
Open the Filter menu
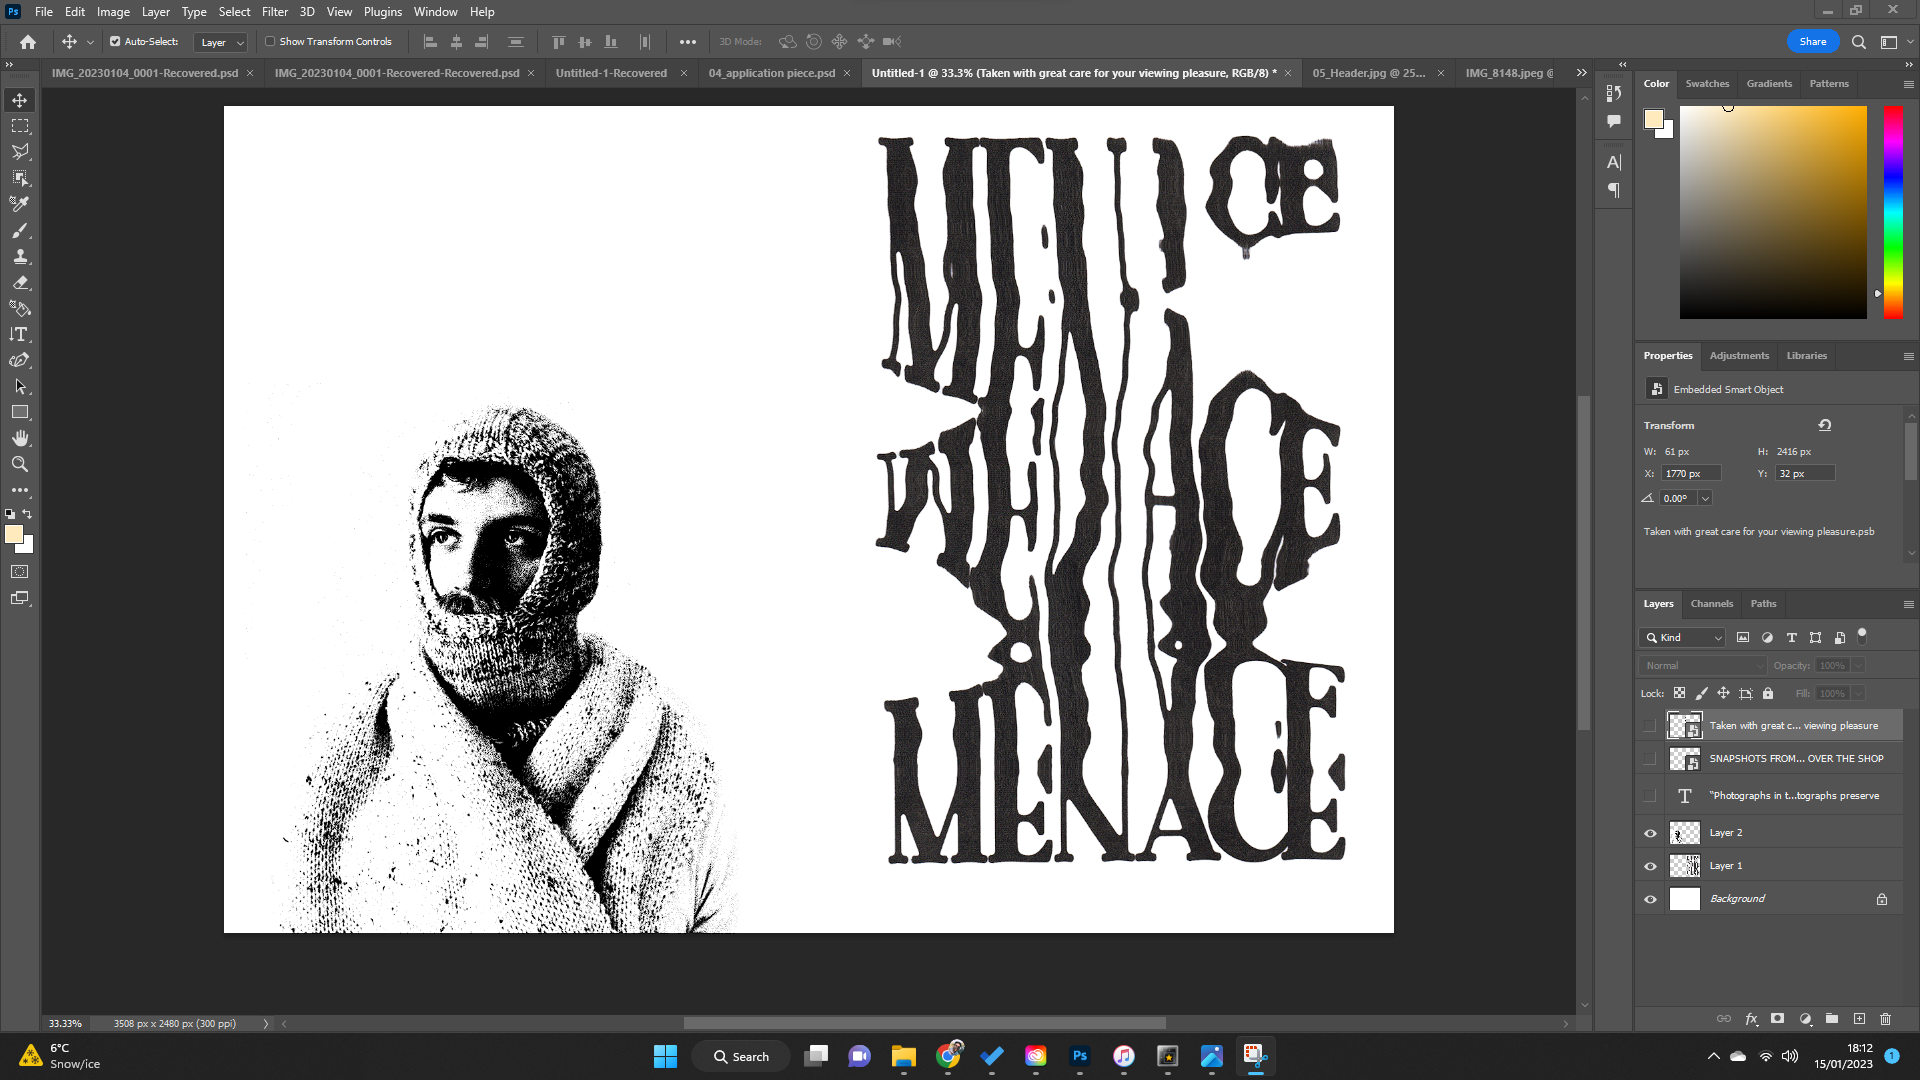click(274, 11)
